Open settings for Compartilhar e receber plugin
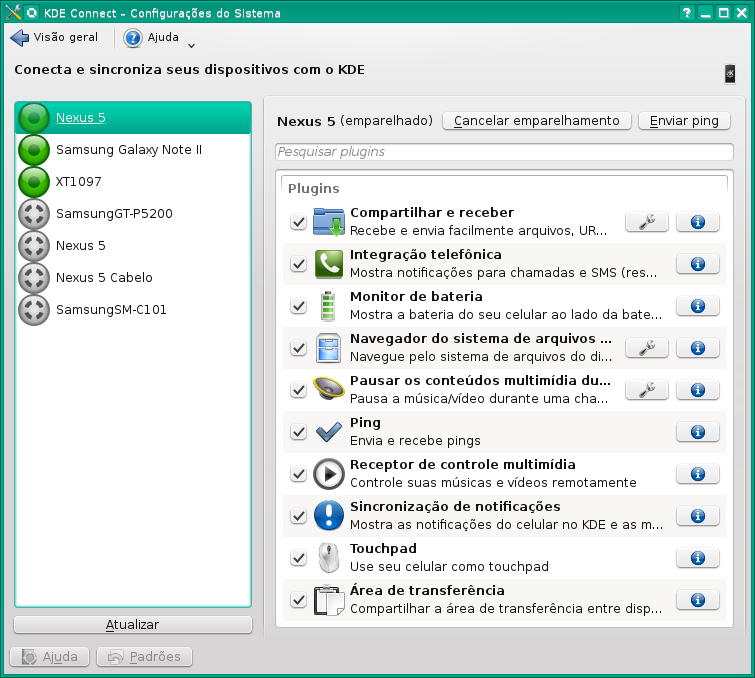The image size is (755, 678). pyautogui.click(x=647, y=222)
